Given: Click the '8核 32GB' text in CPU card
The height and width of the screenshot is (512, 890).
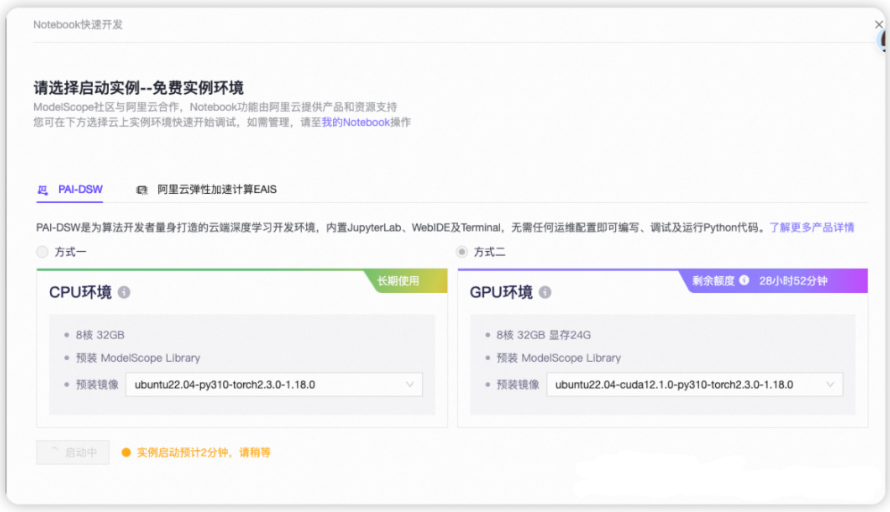Looking at the screenshot, I should (x=100, y=335).
